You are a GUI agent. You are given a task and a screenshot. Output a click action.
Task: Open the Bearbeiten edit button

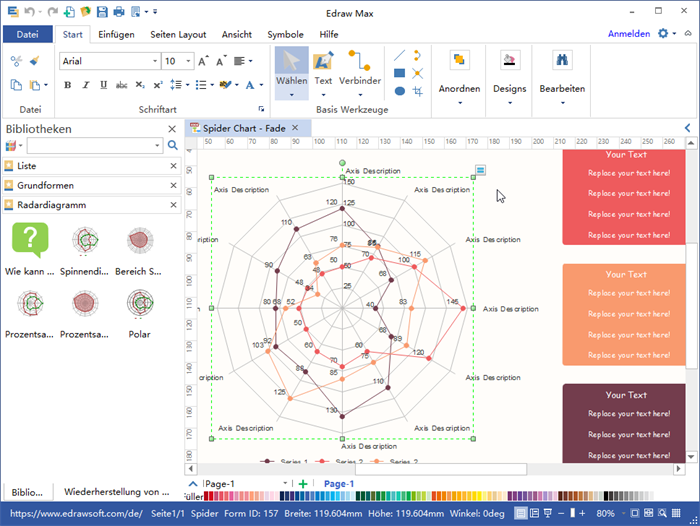[x=562, y=78]
